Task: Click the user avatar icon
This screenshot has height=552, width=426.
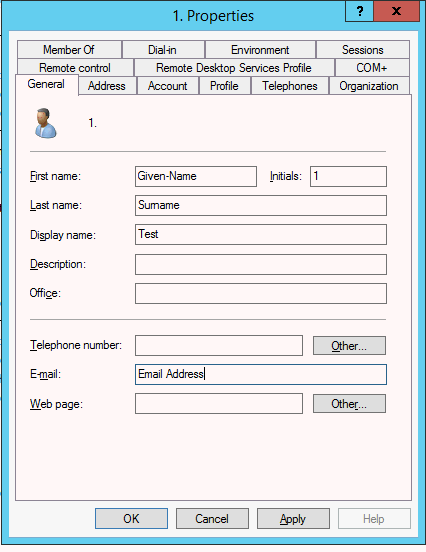Action: pos(46,123)
